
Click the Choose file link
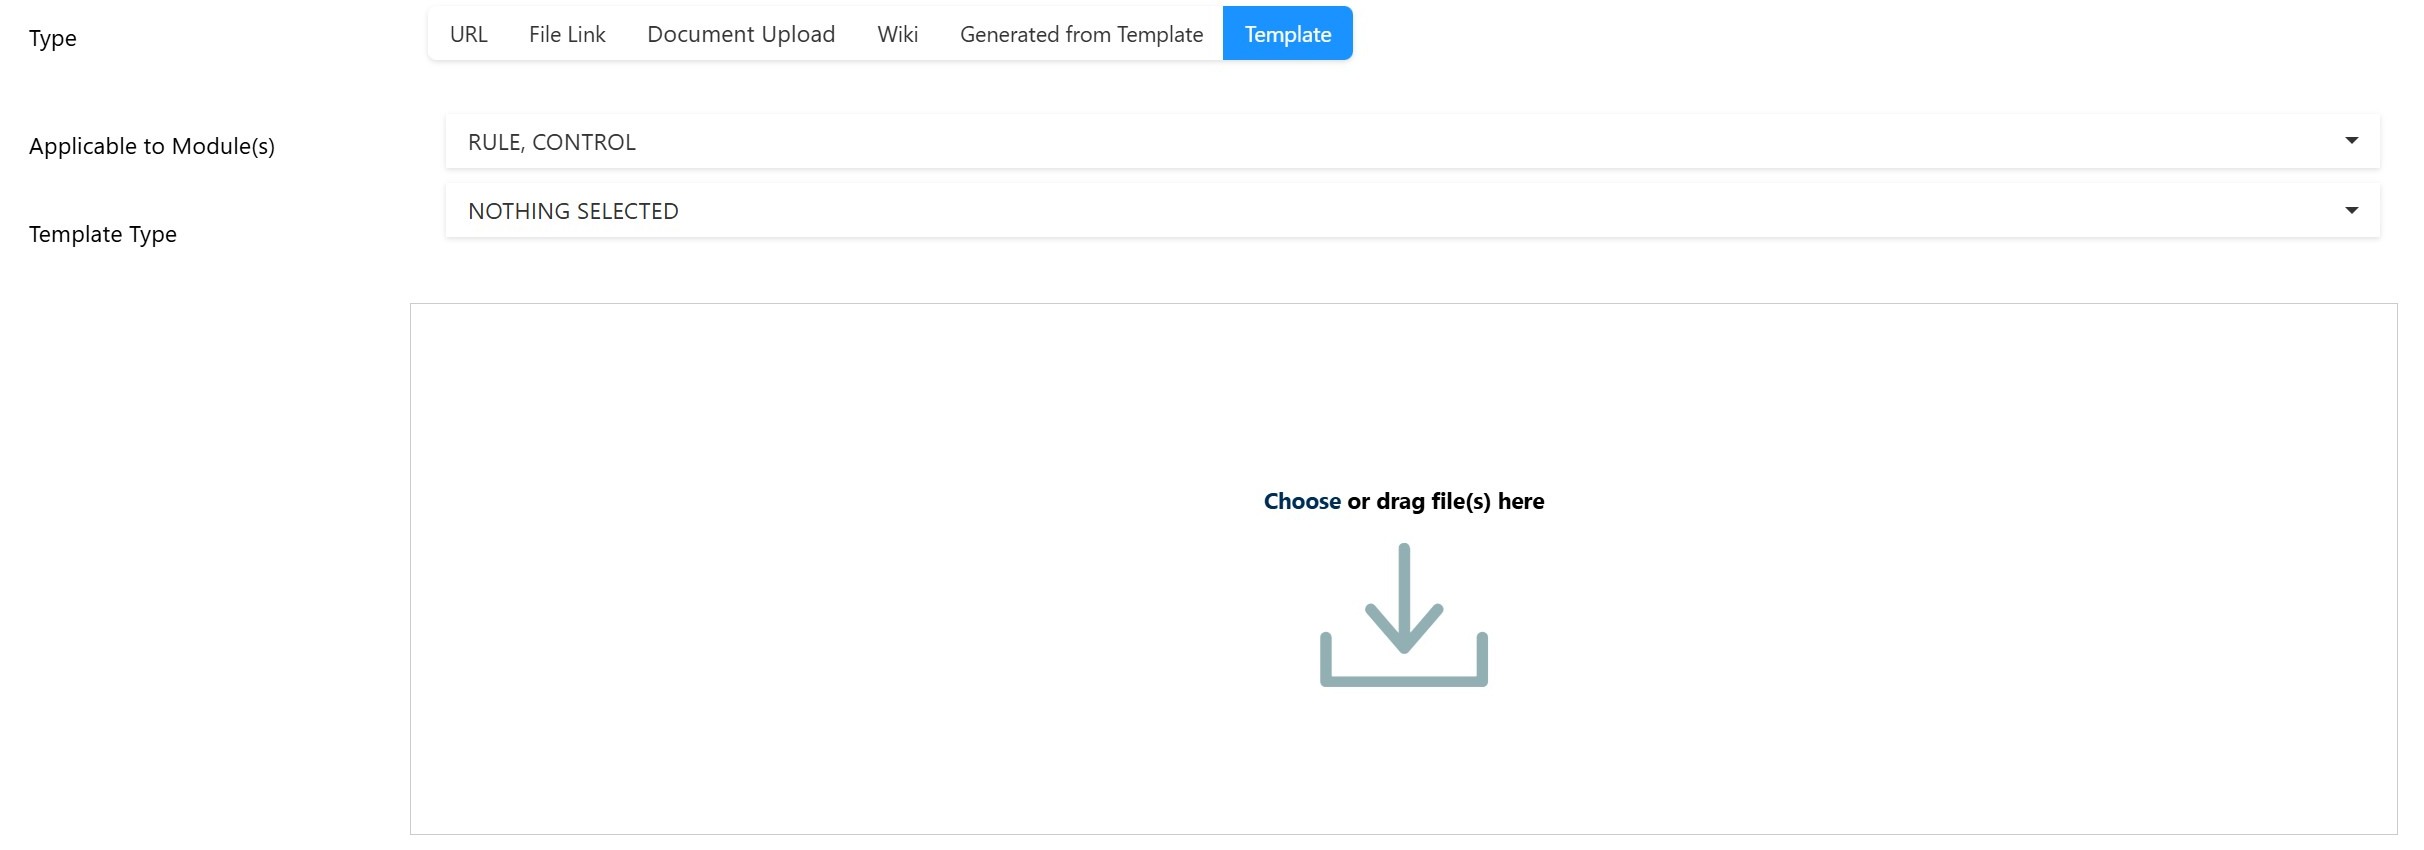tap(1301, 501)
